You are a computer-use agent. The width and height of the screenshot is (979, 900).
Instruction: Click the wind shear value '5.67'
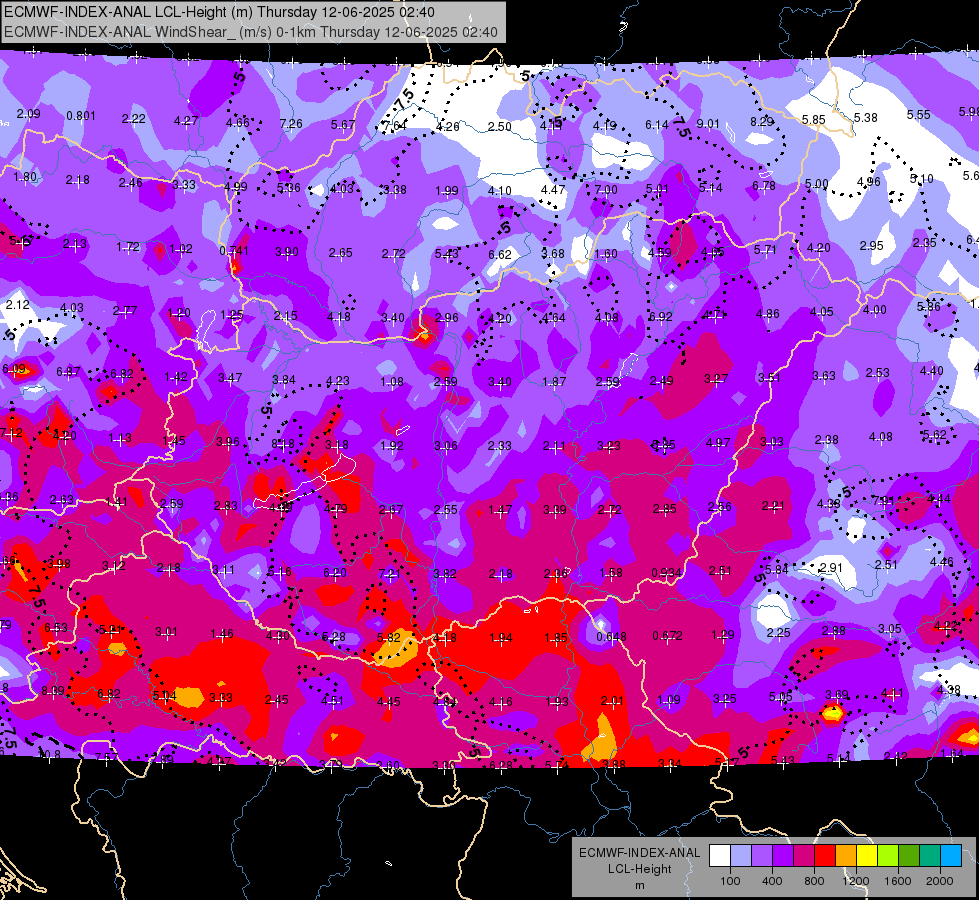pyautogui.click(x=343, y=125)
